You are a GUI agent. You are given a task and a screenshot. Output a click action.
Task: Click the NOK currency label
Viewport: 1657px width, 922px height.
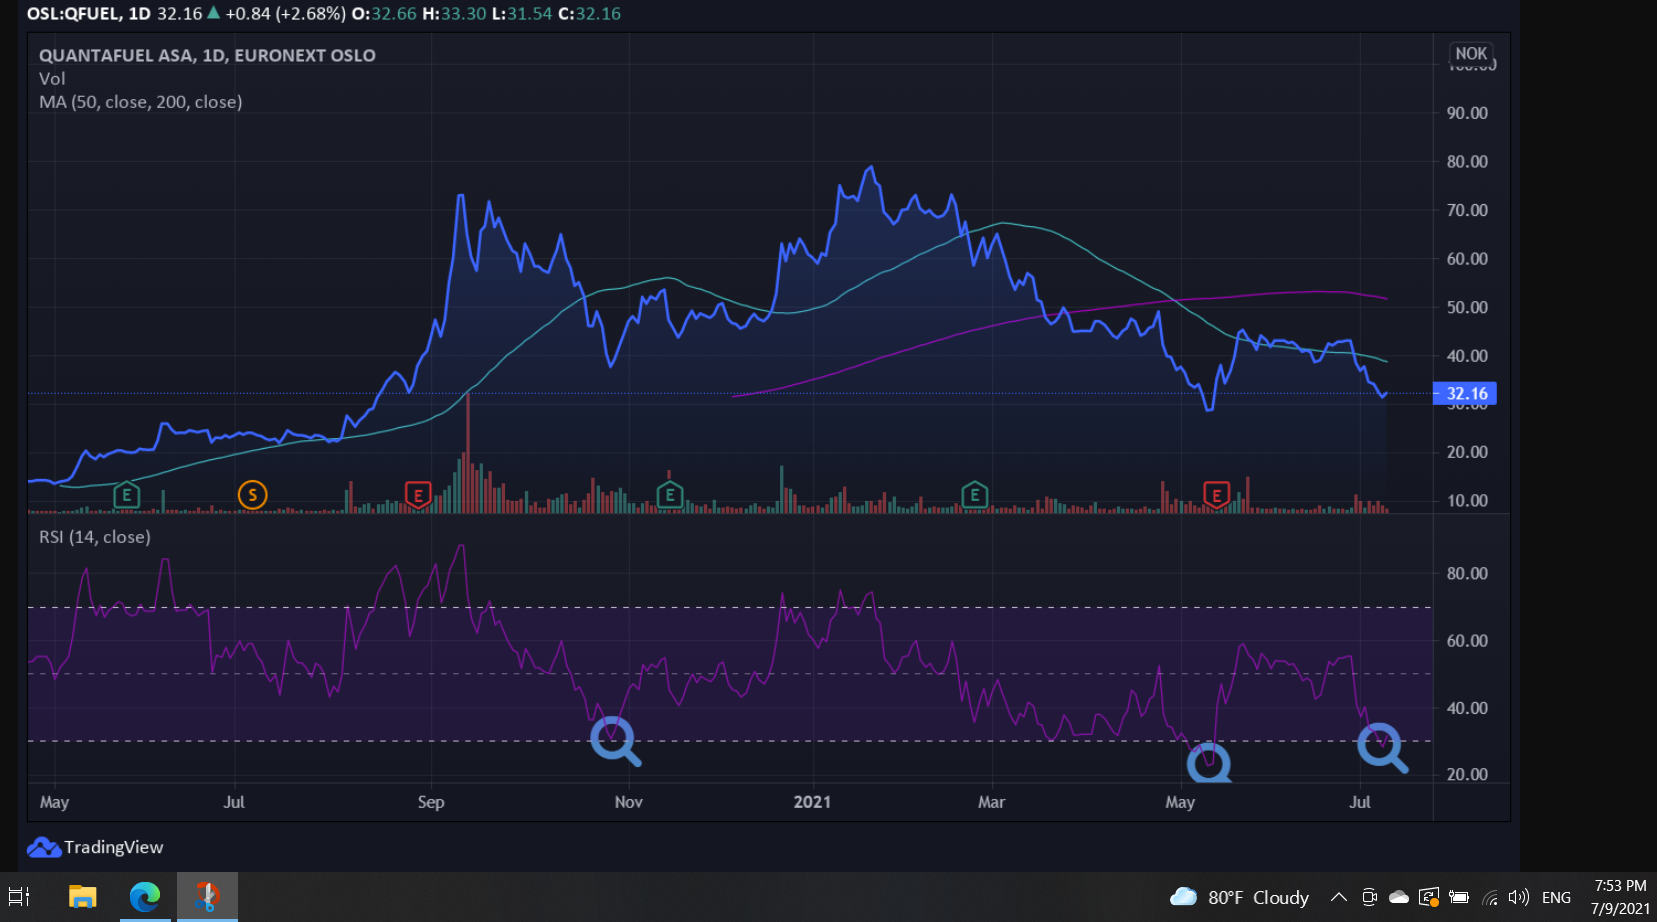(1471, 54)
